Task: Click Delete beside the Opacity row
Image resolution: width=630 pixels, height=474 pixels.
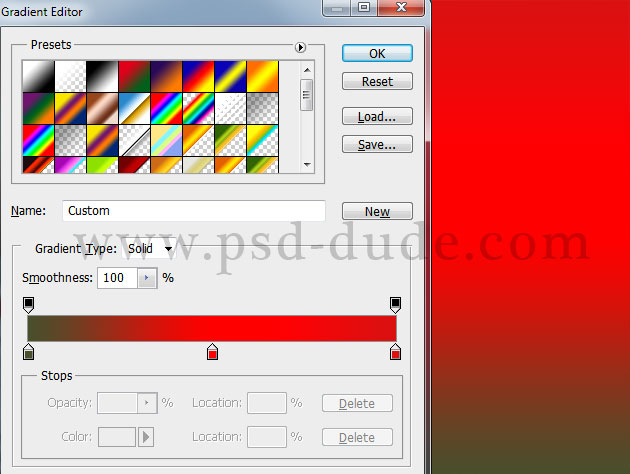Action: tap(357, 403)
